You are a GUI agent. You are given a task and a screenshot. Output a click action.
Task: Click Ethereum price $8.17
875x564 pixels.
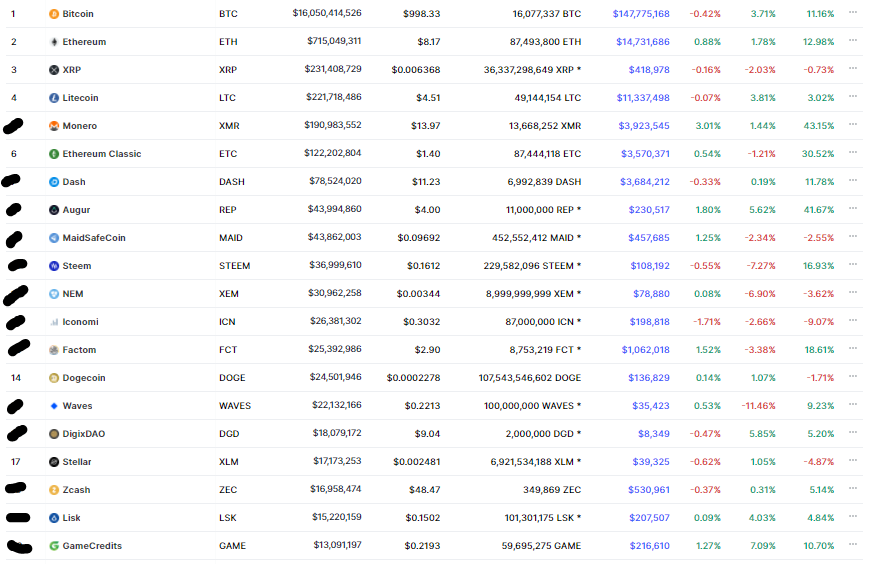[x=429, y=42]
